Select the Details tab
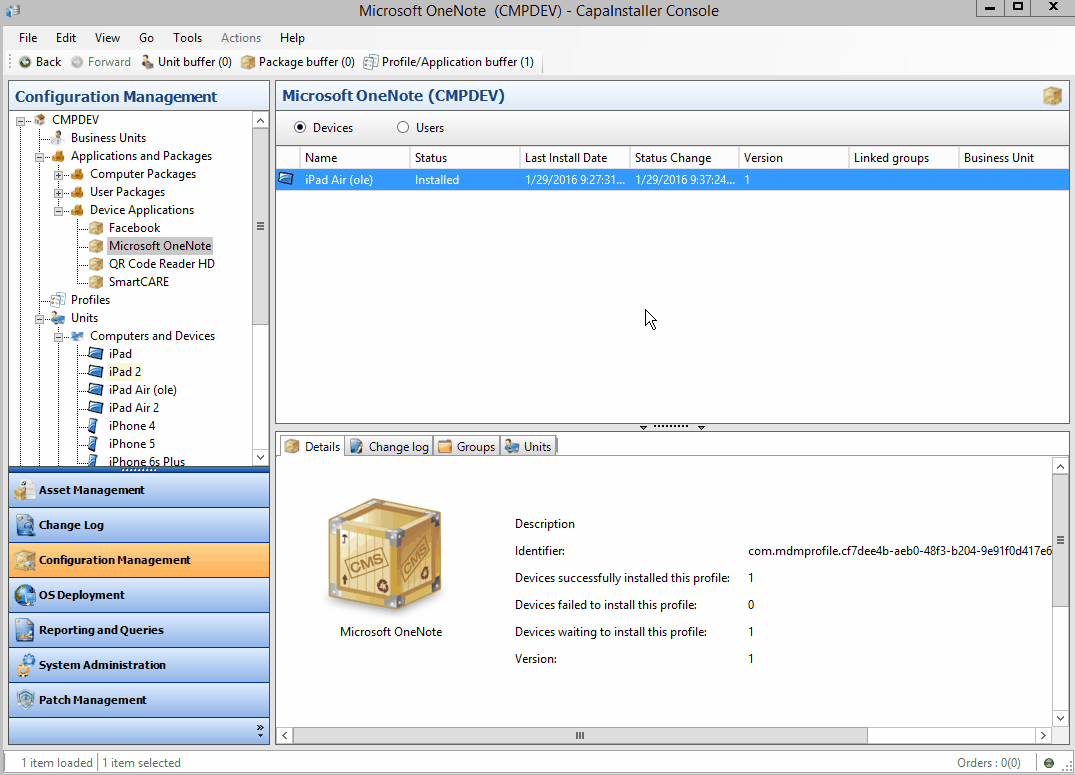The height and width of the screenshot is (775, 1075). coord(312,446)
